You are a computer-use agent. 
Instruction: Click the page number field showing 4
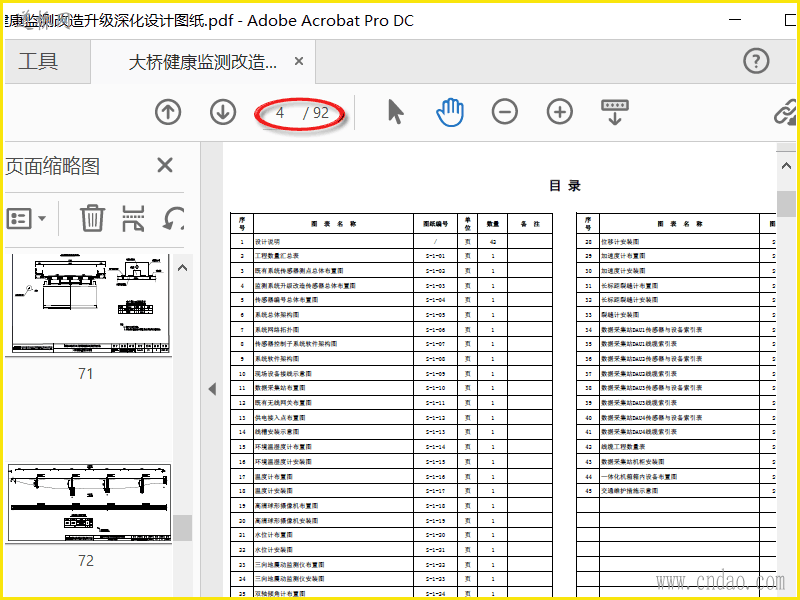click(280, 113)
